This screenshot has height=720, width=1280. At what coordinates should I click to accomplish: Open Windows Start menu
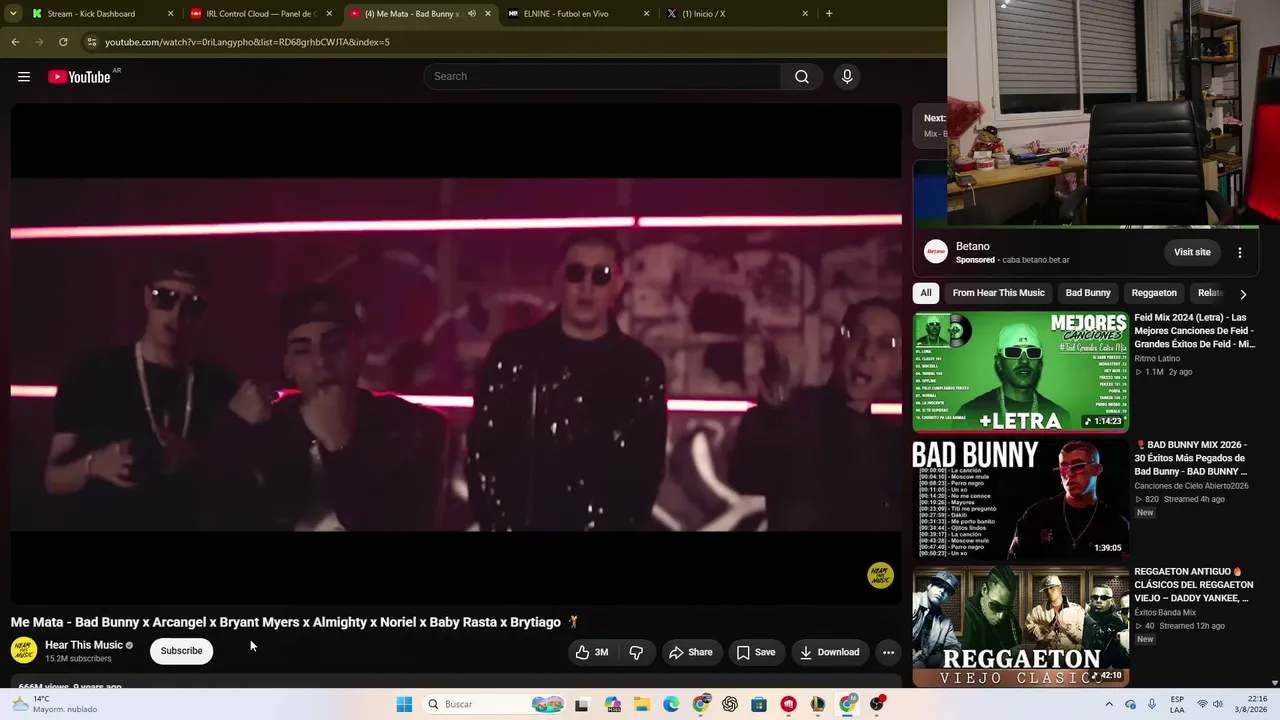[x=404, y=704]
